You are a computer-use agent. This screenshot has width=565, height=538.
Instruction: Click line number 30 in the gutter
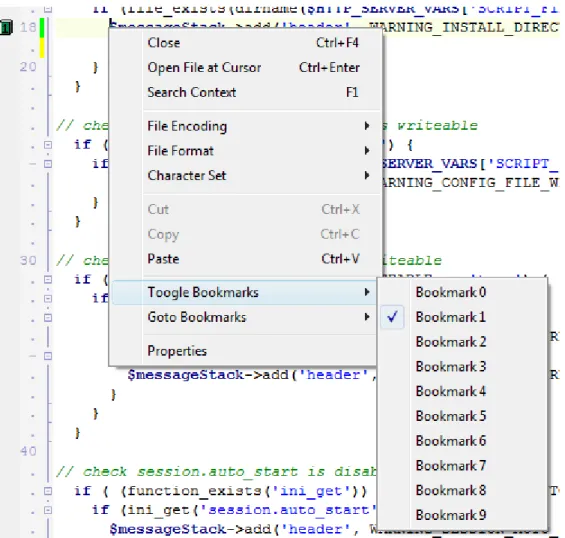28,260
